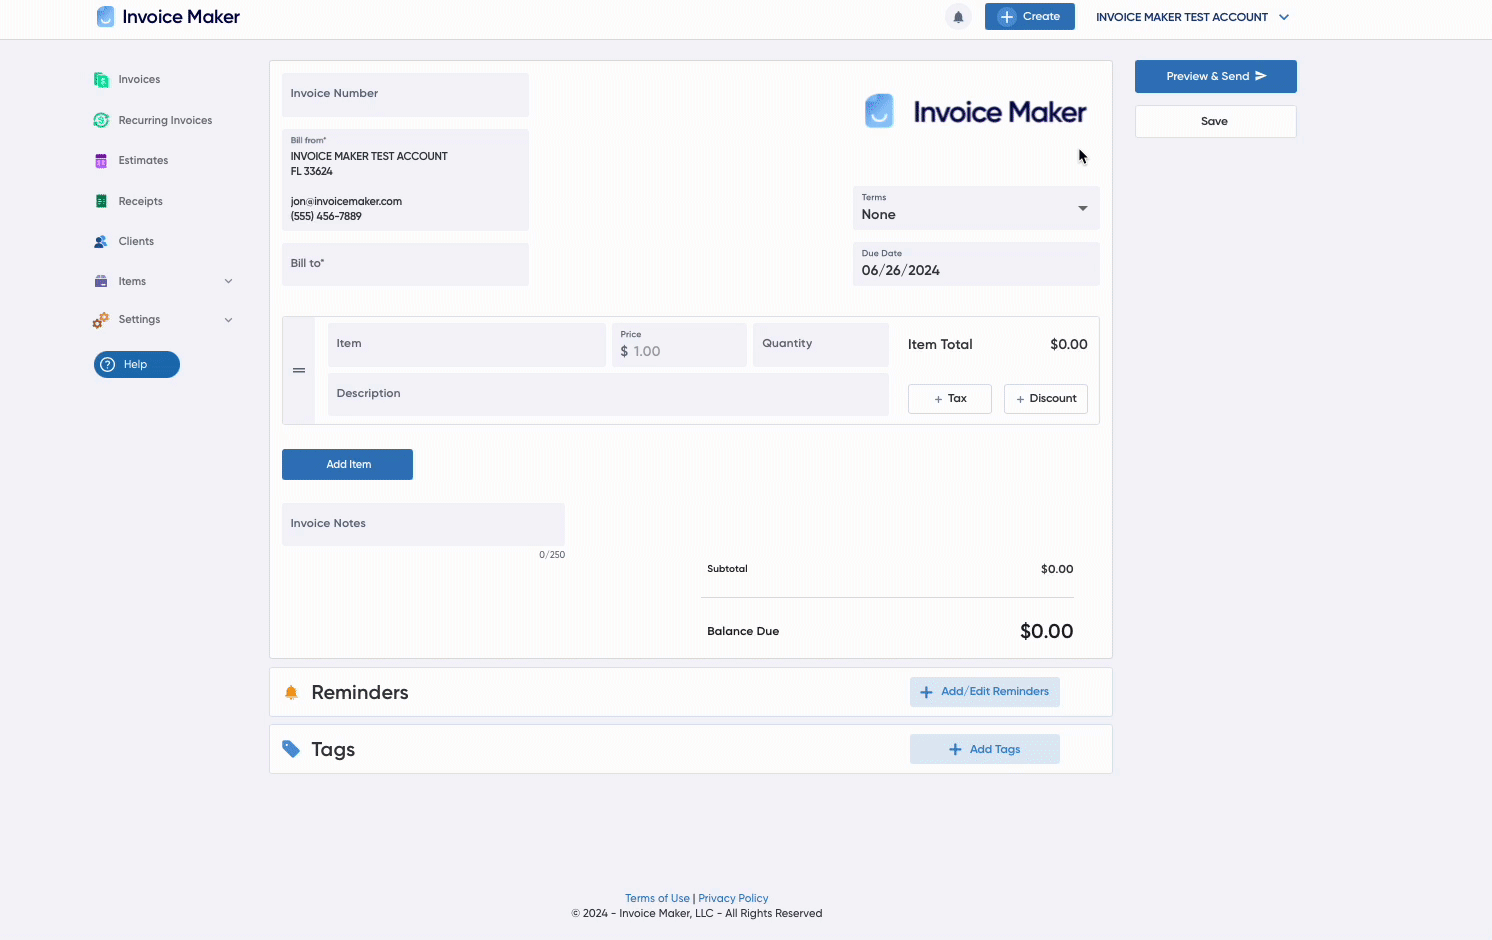Click the Price field
Viewport: 1492px width, 940px height.
[x=679, y=345]
